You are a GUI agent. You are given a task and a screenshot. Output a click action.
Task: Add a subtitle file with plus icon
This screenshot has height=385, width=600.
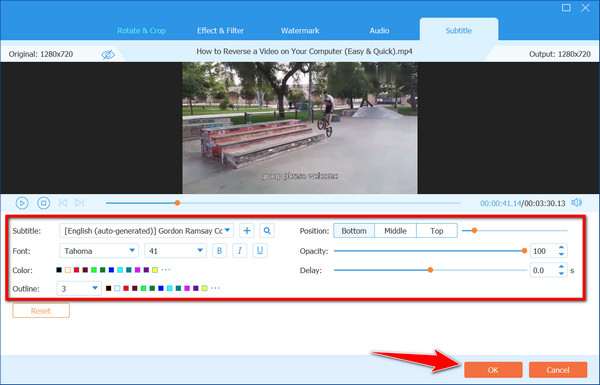[247, 231]
